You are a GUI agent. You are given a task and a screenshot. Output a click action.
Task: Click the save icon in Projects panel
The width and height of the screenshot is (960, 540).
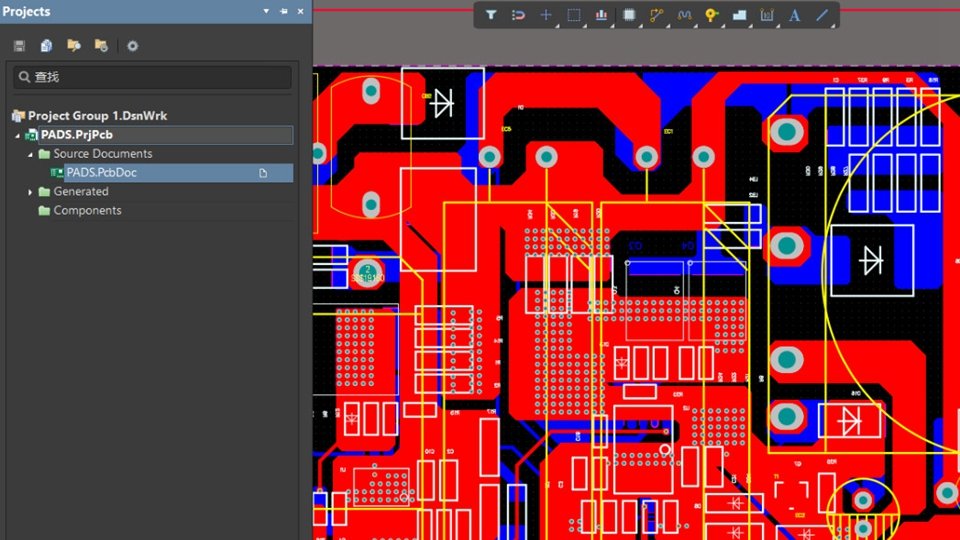pos(20,46)
